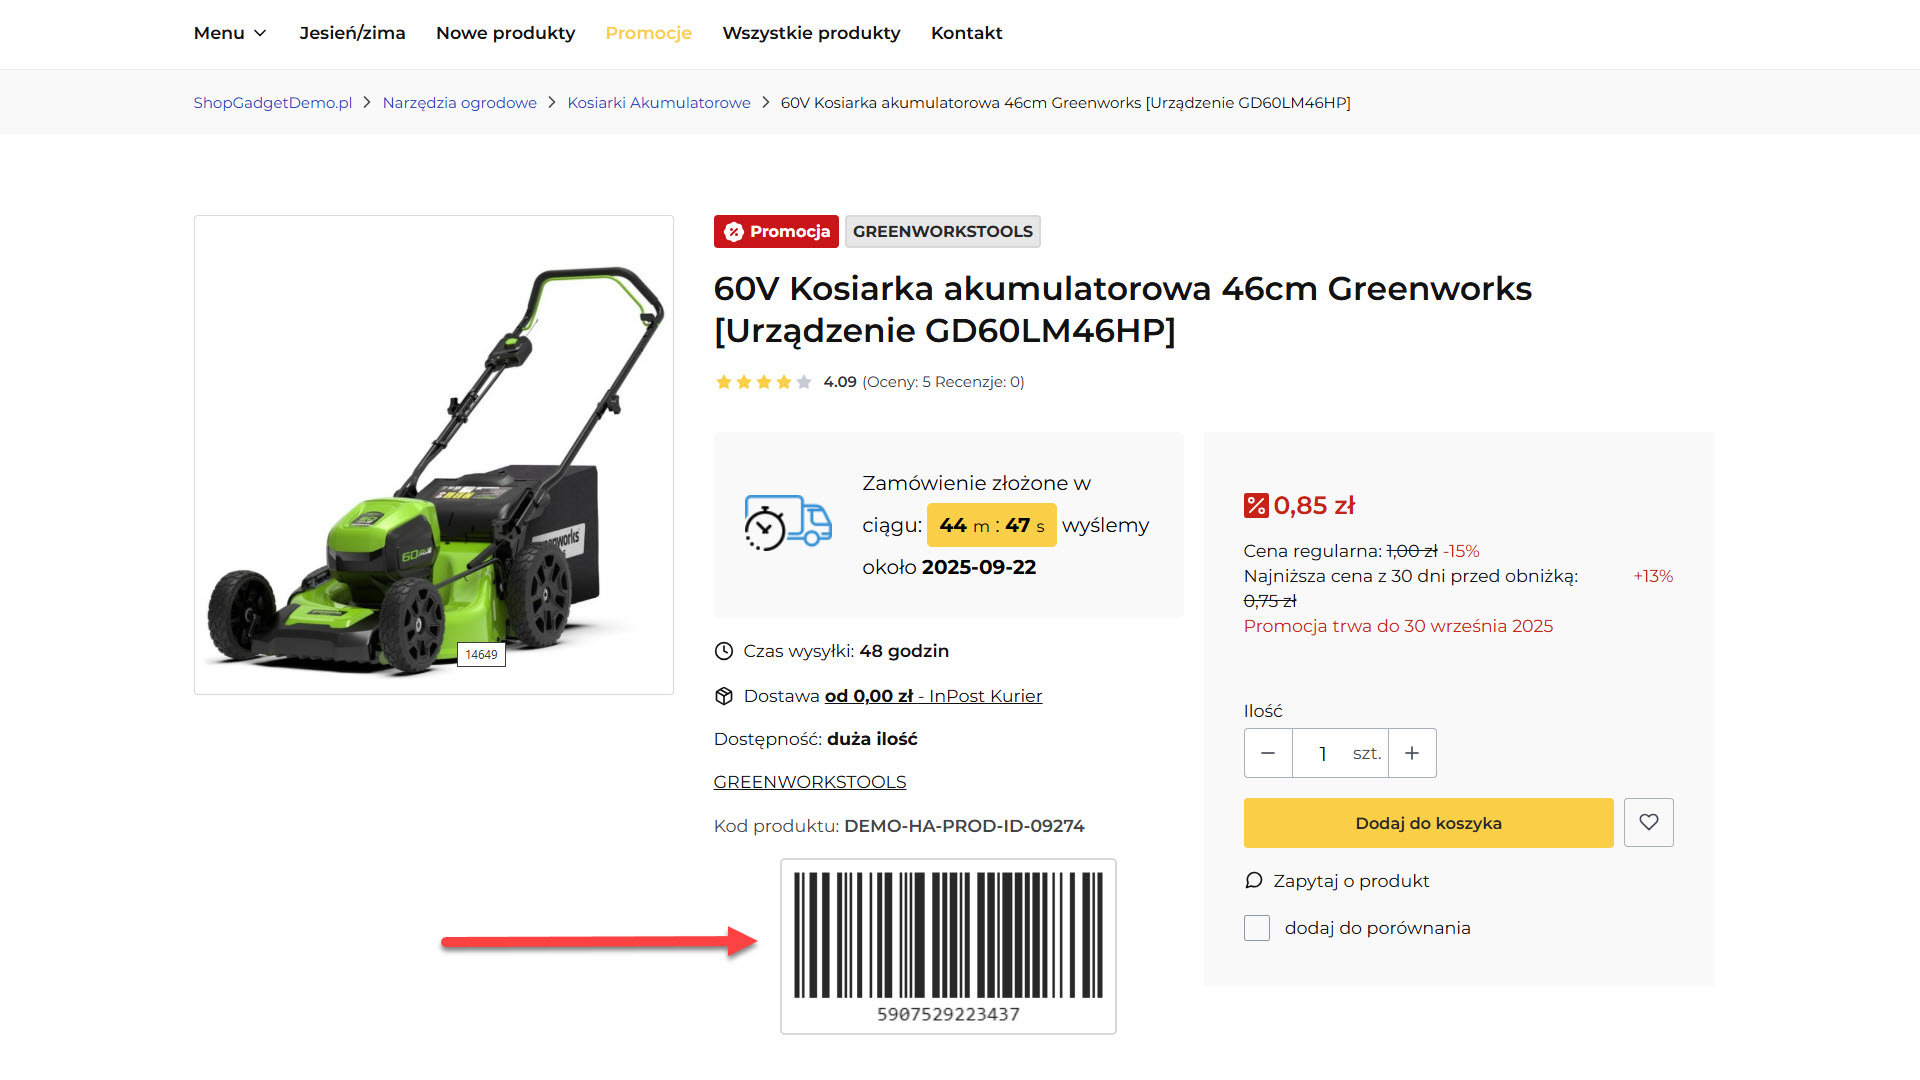
Task: Add product to wishlist heart icon
Action: tap(1648, 822)
